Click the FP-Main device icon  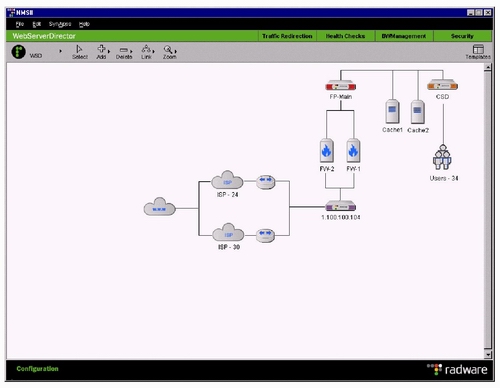tap(341, 85)
